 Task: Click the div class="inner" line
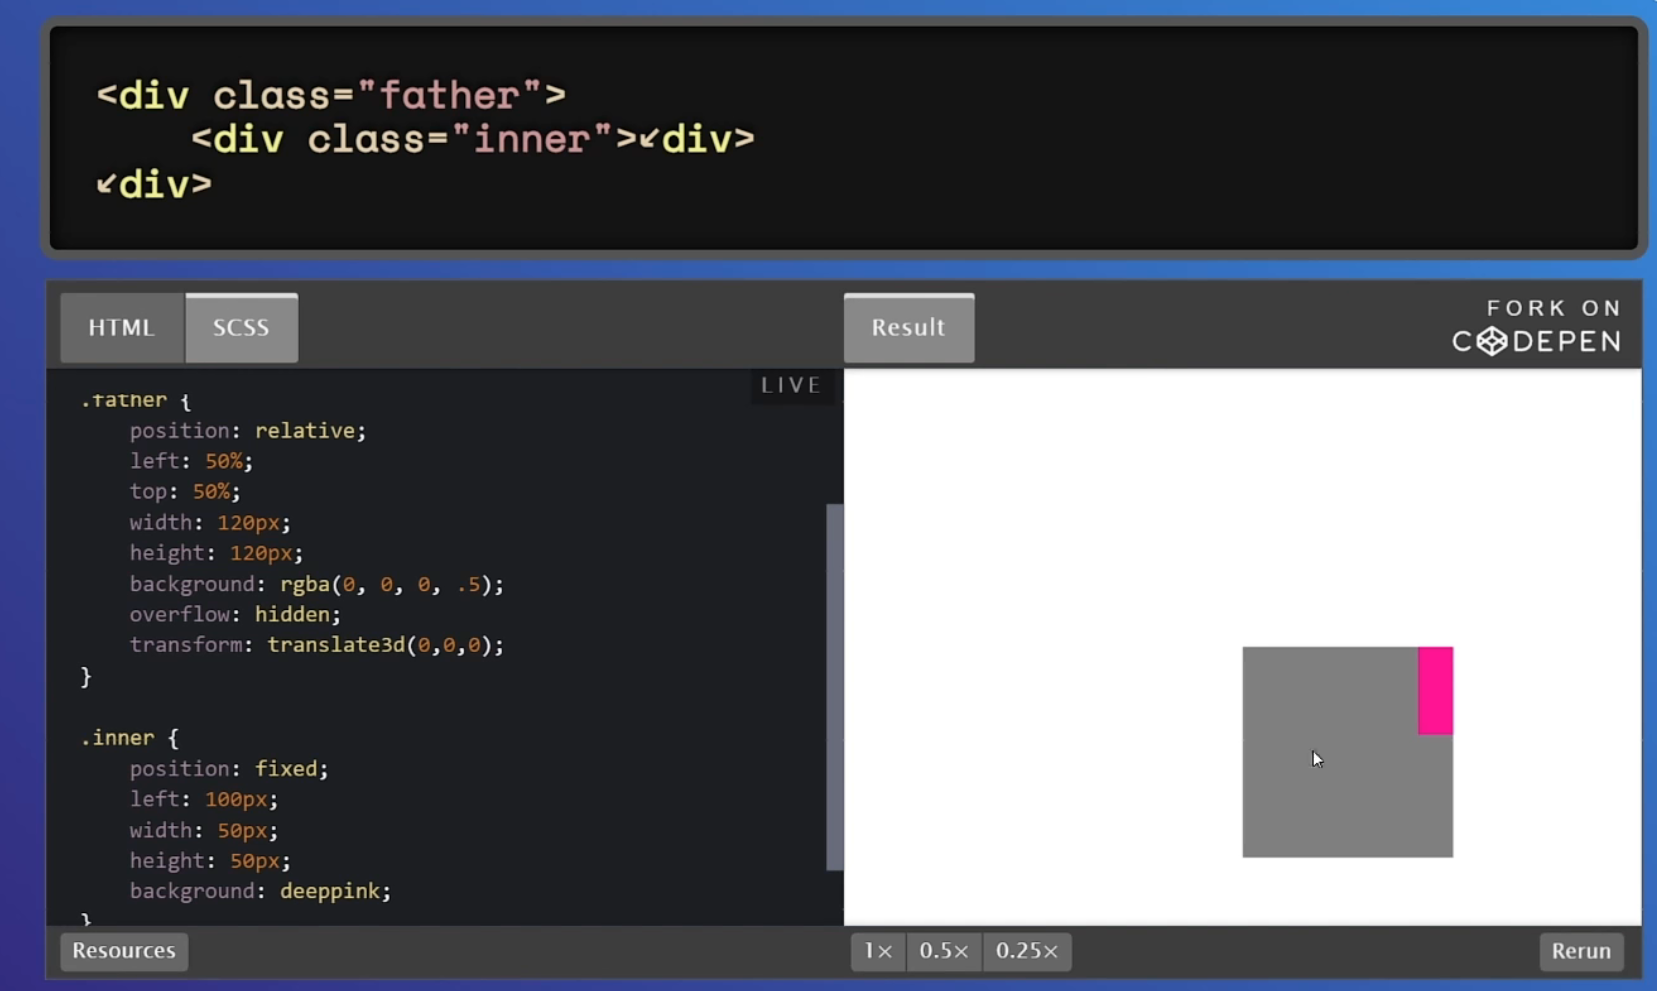coord(473,139)
